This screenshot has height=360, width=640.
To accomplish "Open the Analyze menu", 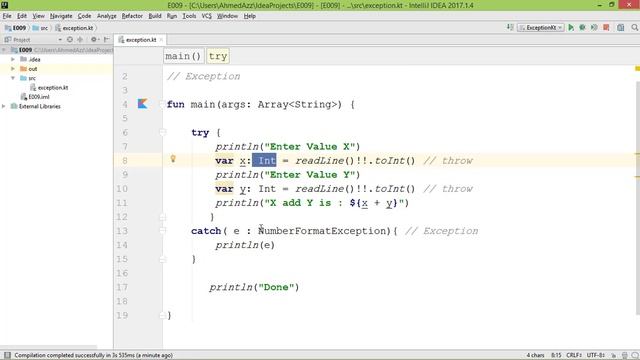I will [107, 16].
